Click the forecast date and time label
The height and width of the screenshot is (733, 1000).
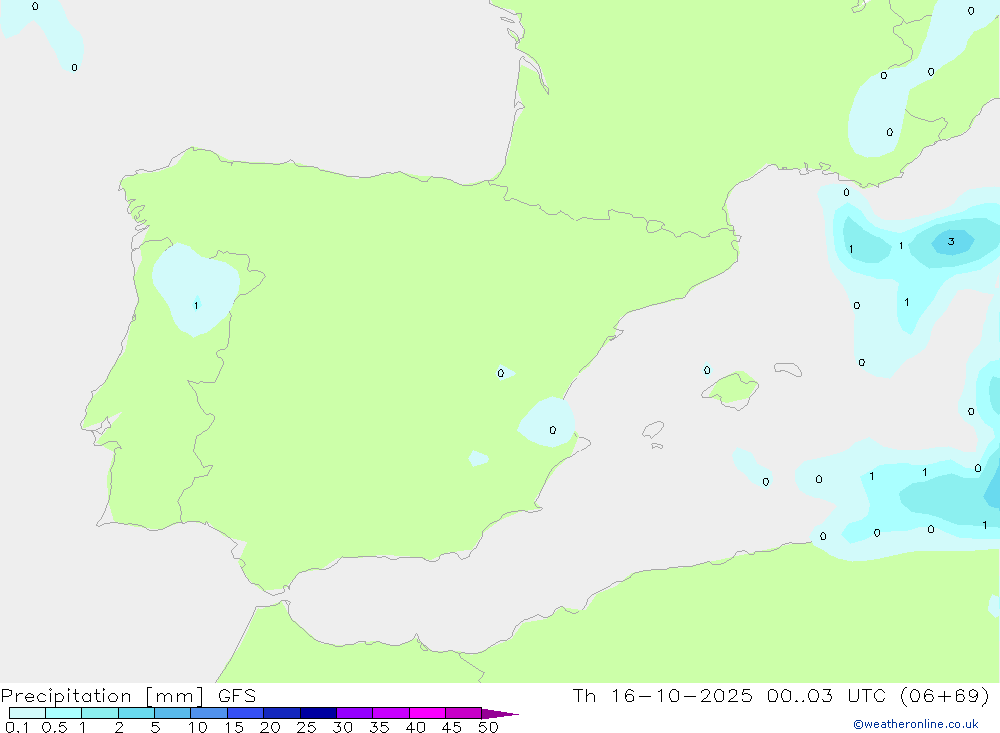(x=780, y=696)
